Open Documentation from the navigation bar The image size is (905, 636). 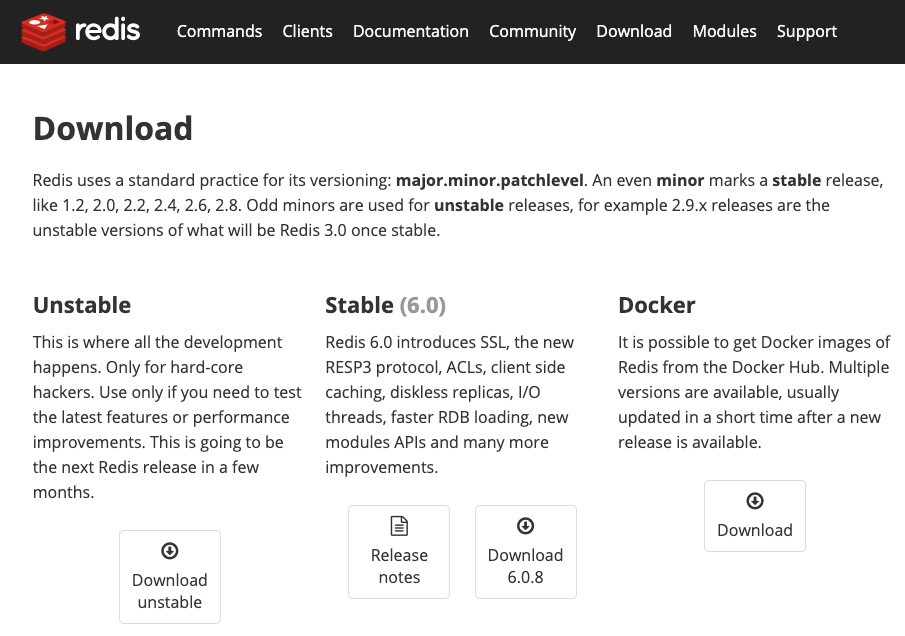click(410, 31)
